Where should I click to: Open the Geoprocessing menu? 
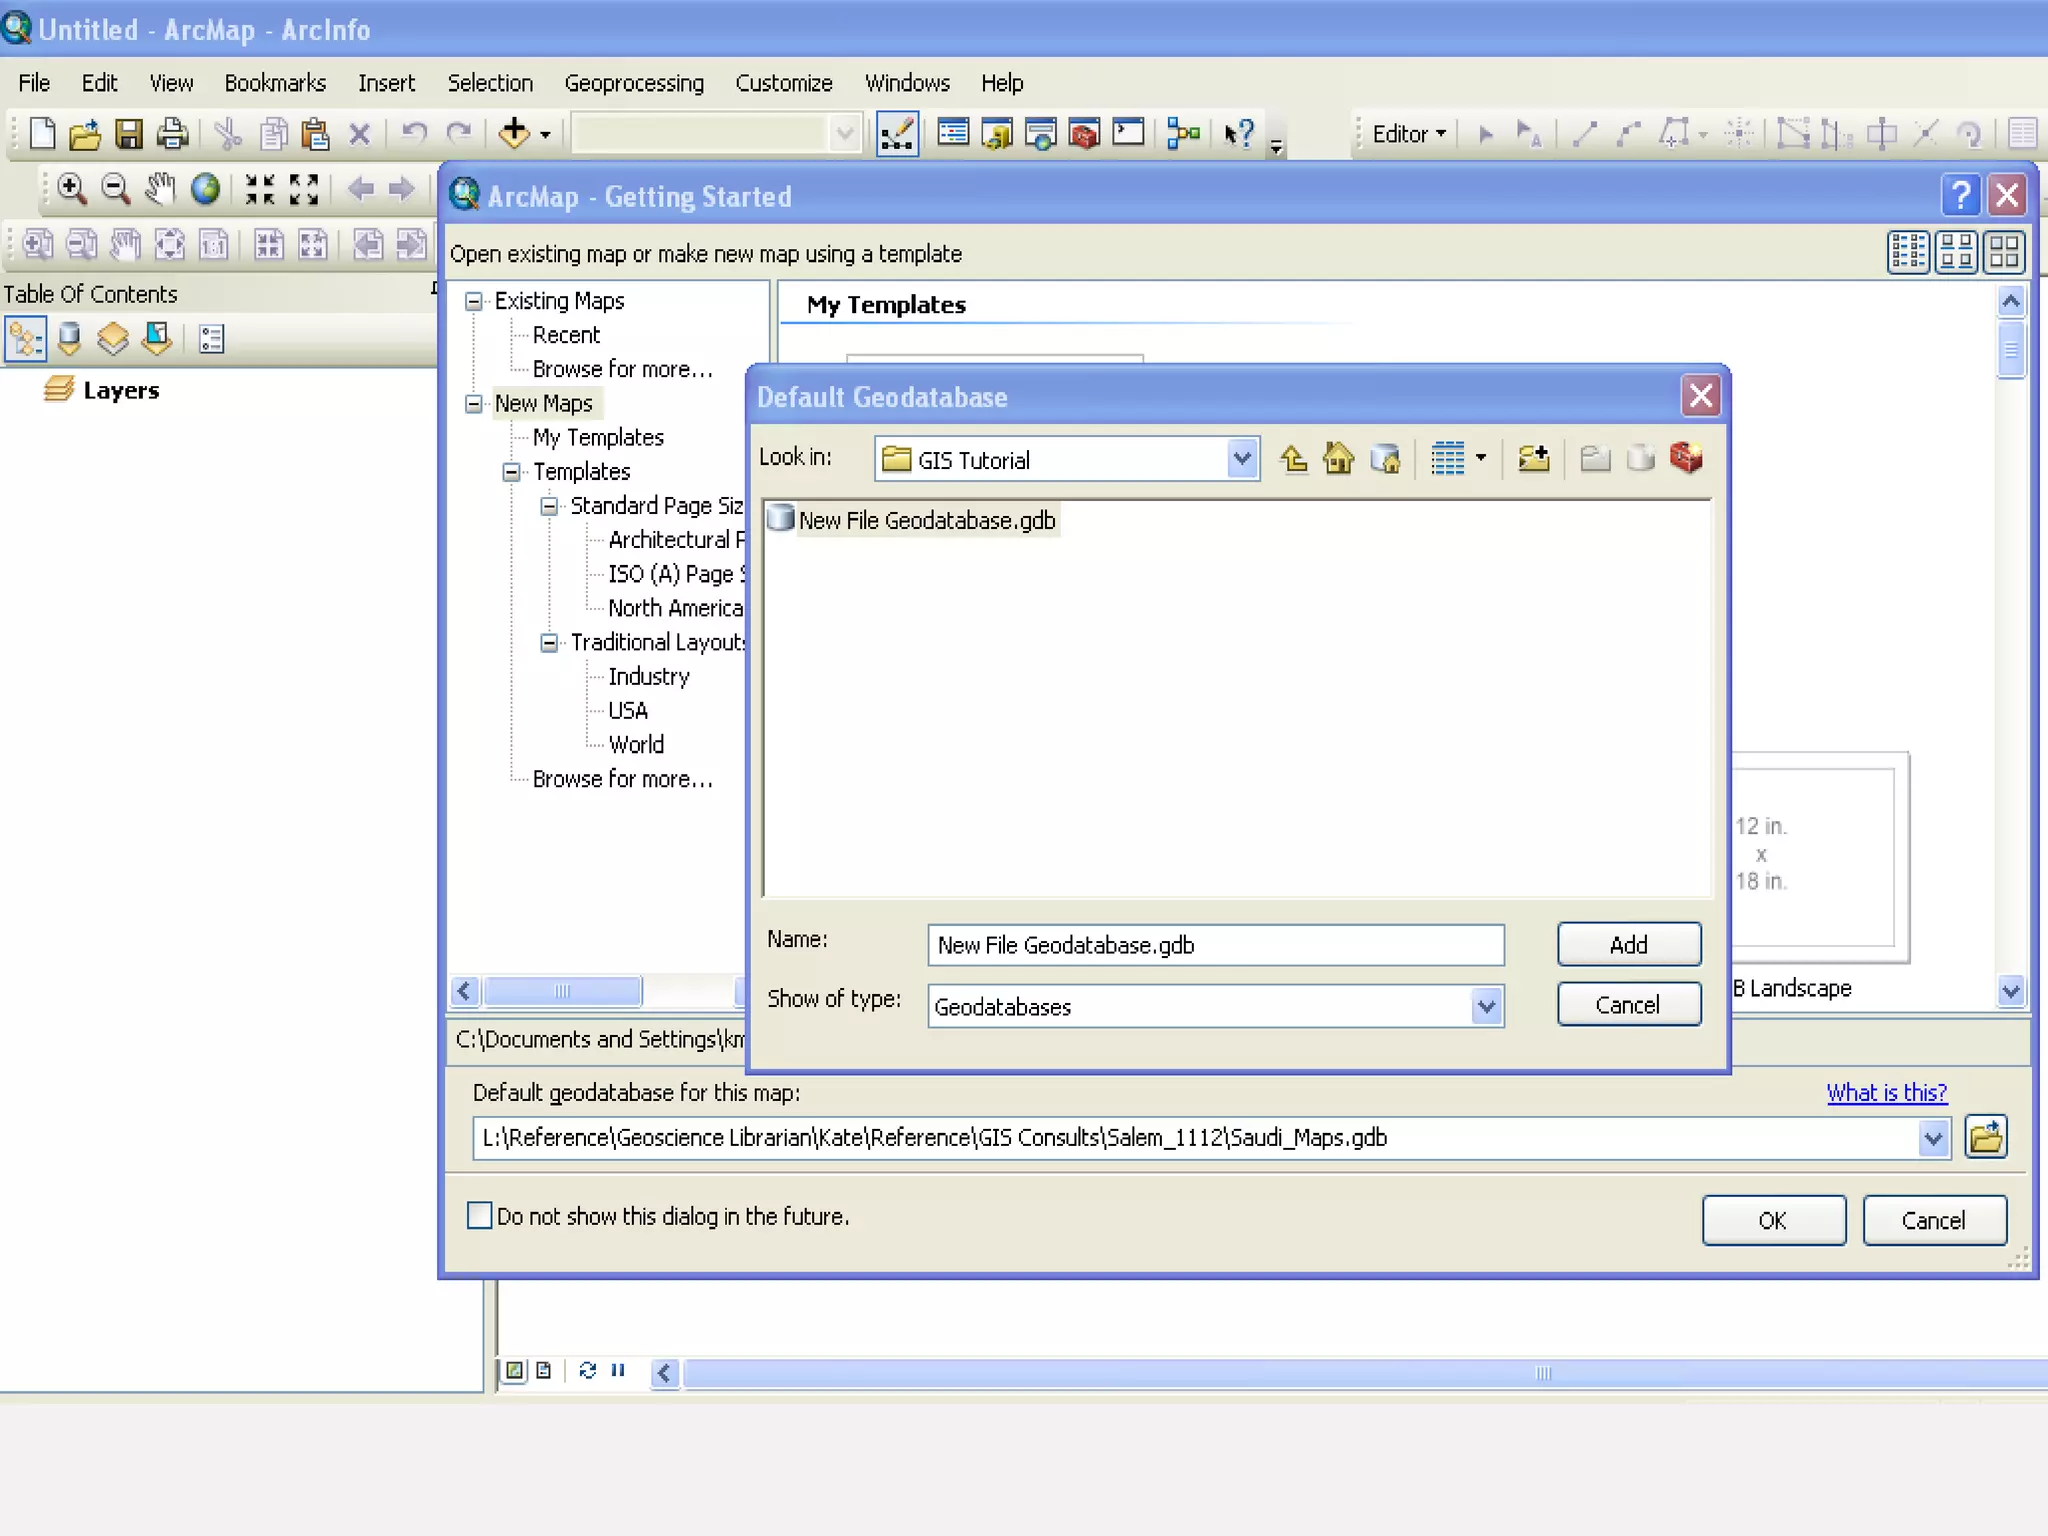click(x=634, y=83)
